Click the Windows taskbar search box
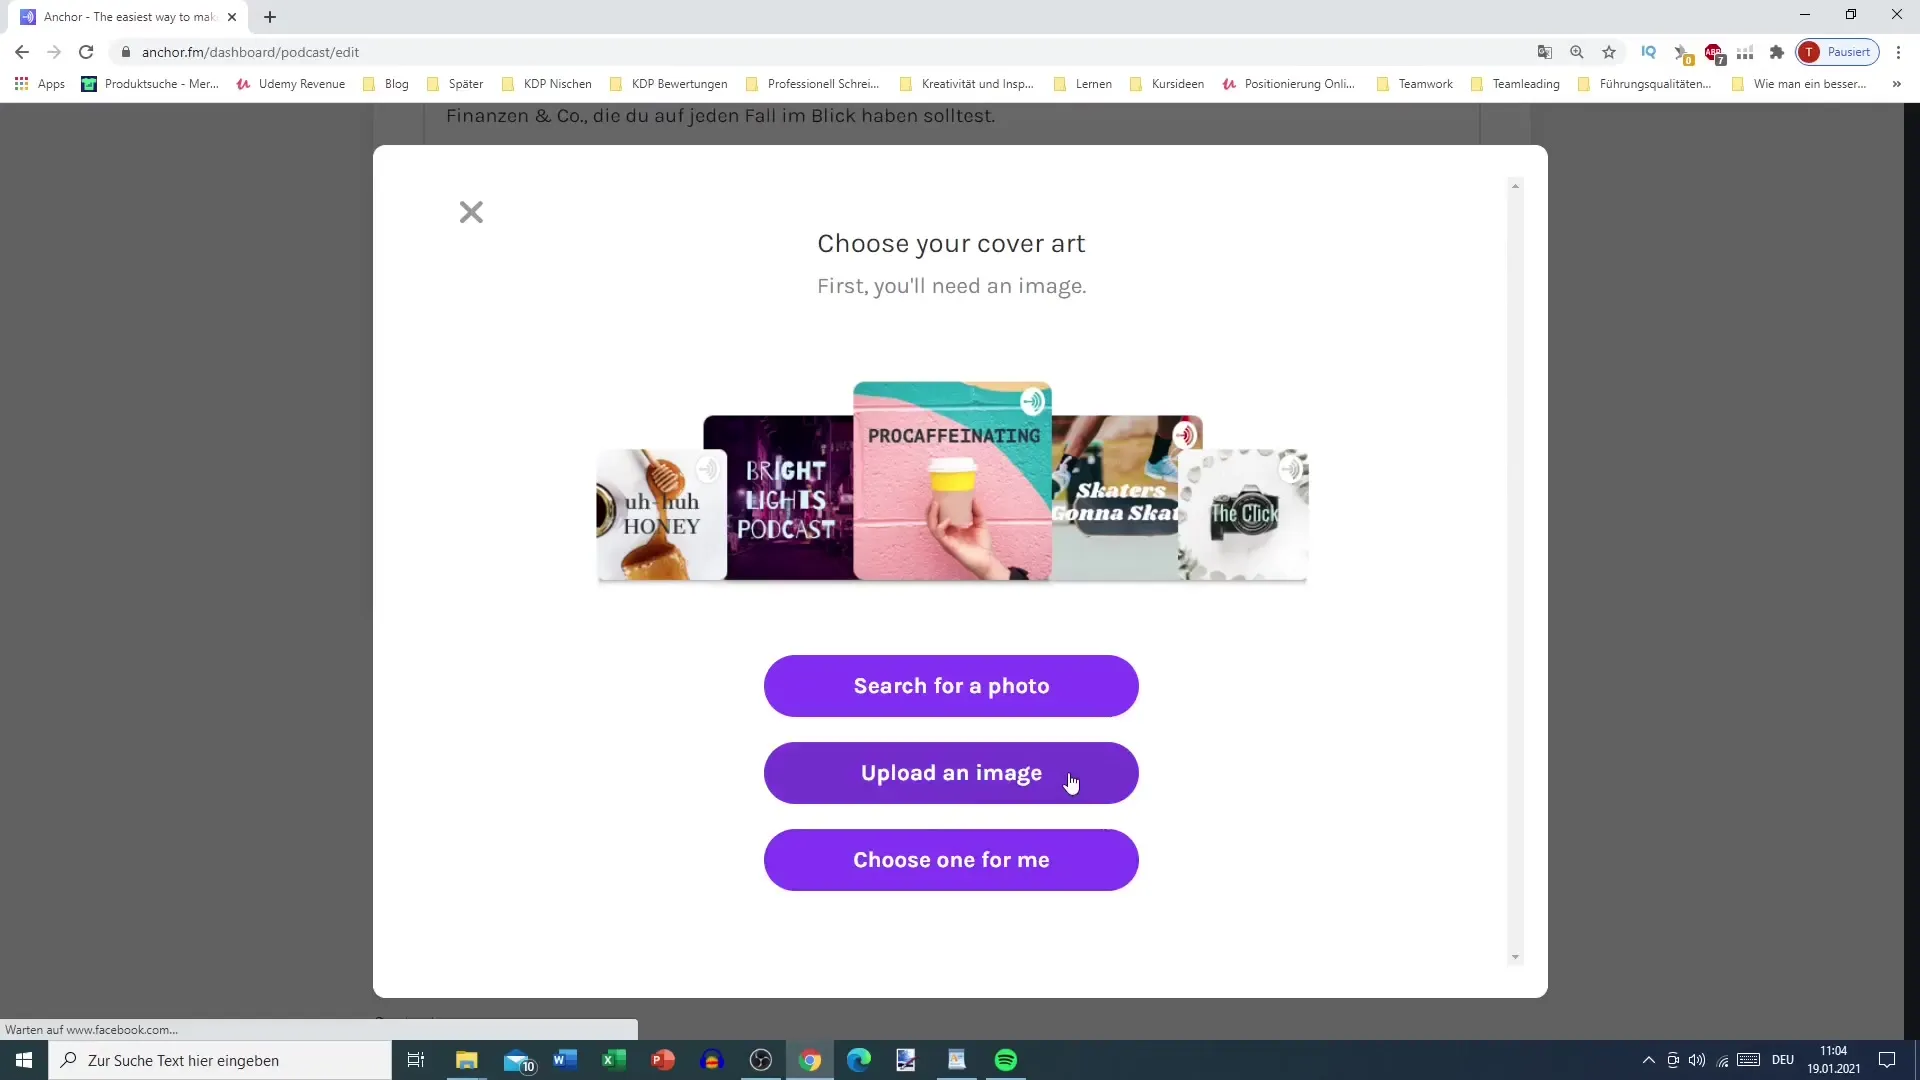The width and height of the screenshot is (1920, 1080). coord(220,1060)
